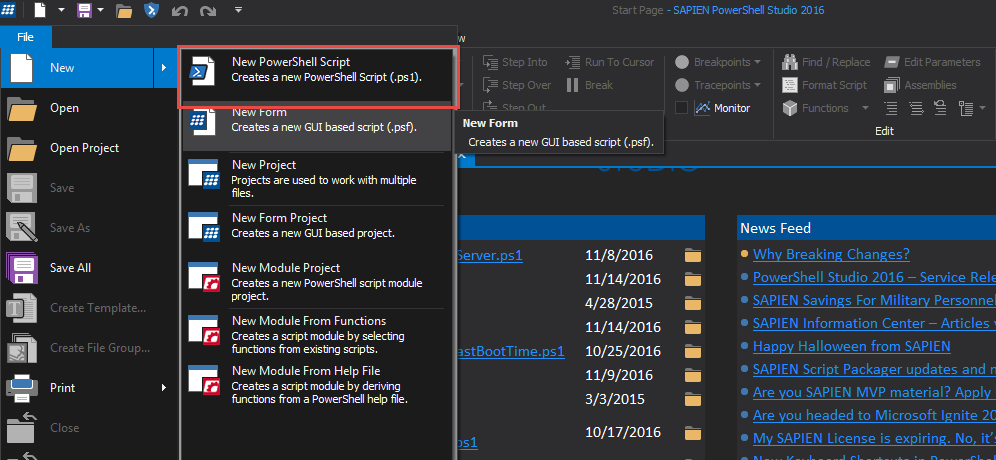996x460 pixels.
Task: Select Save All in the File menu
Action: 88,267
